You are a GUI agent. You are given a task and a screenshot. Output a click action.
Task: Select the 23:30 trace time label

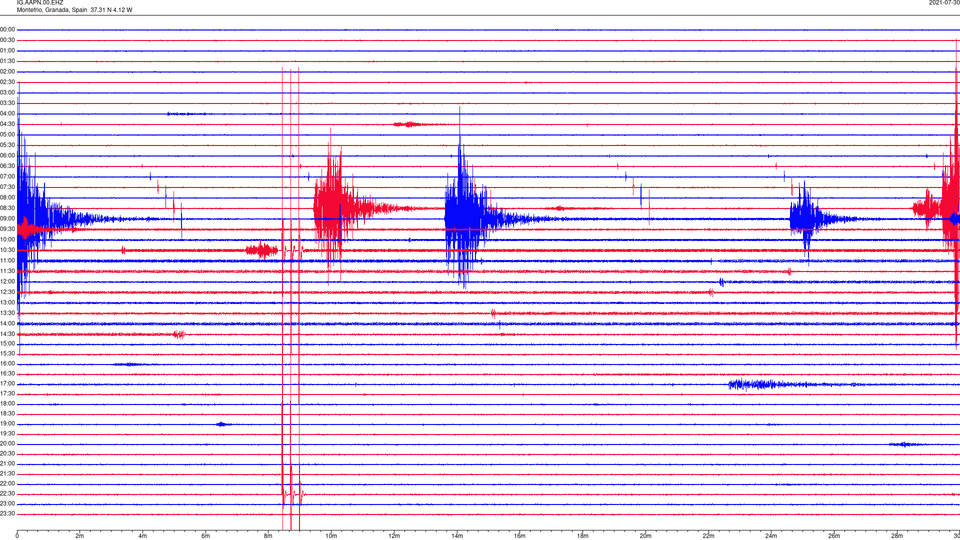pos(7,514)
